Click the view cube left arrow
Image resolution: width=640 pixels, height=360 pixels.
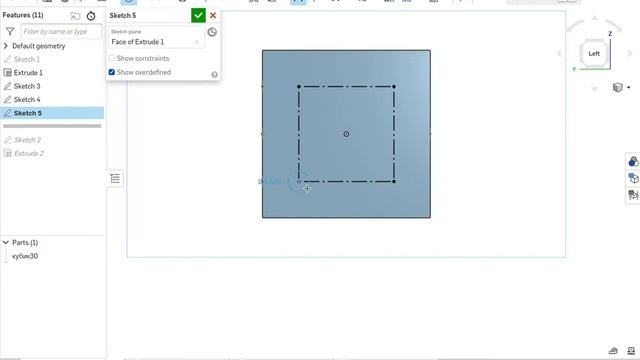(x=559, y=53)
